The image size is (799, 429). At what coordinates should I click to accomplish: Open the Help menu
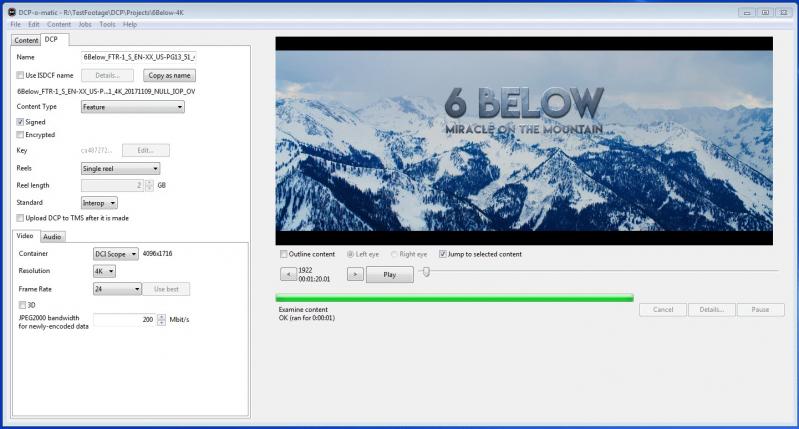click(130, 24)
